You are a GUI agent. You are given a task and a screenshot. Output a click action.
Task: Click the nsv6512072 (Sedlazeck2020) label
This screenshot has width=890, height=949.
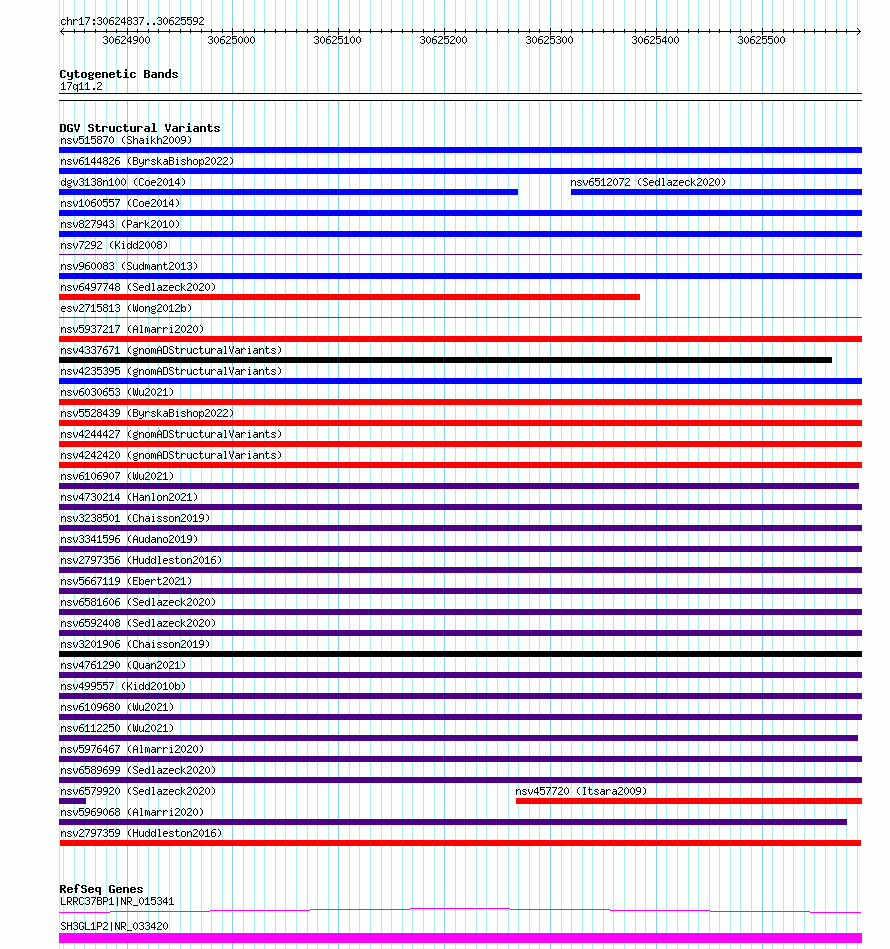pyautogui.click(x=648, y=182)
